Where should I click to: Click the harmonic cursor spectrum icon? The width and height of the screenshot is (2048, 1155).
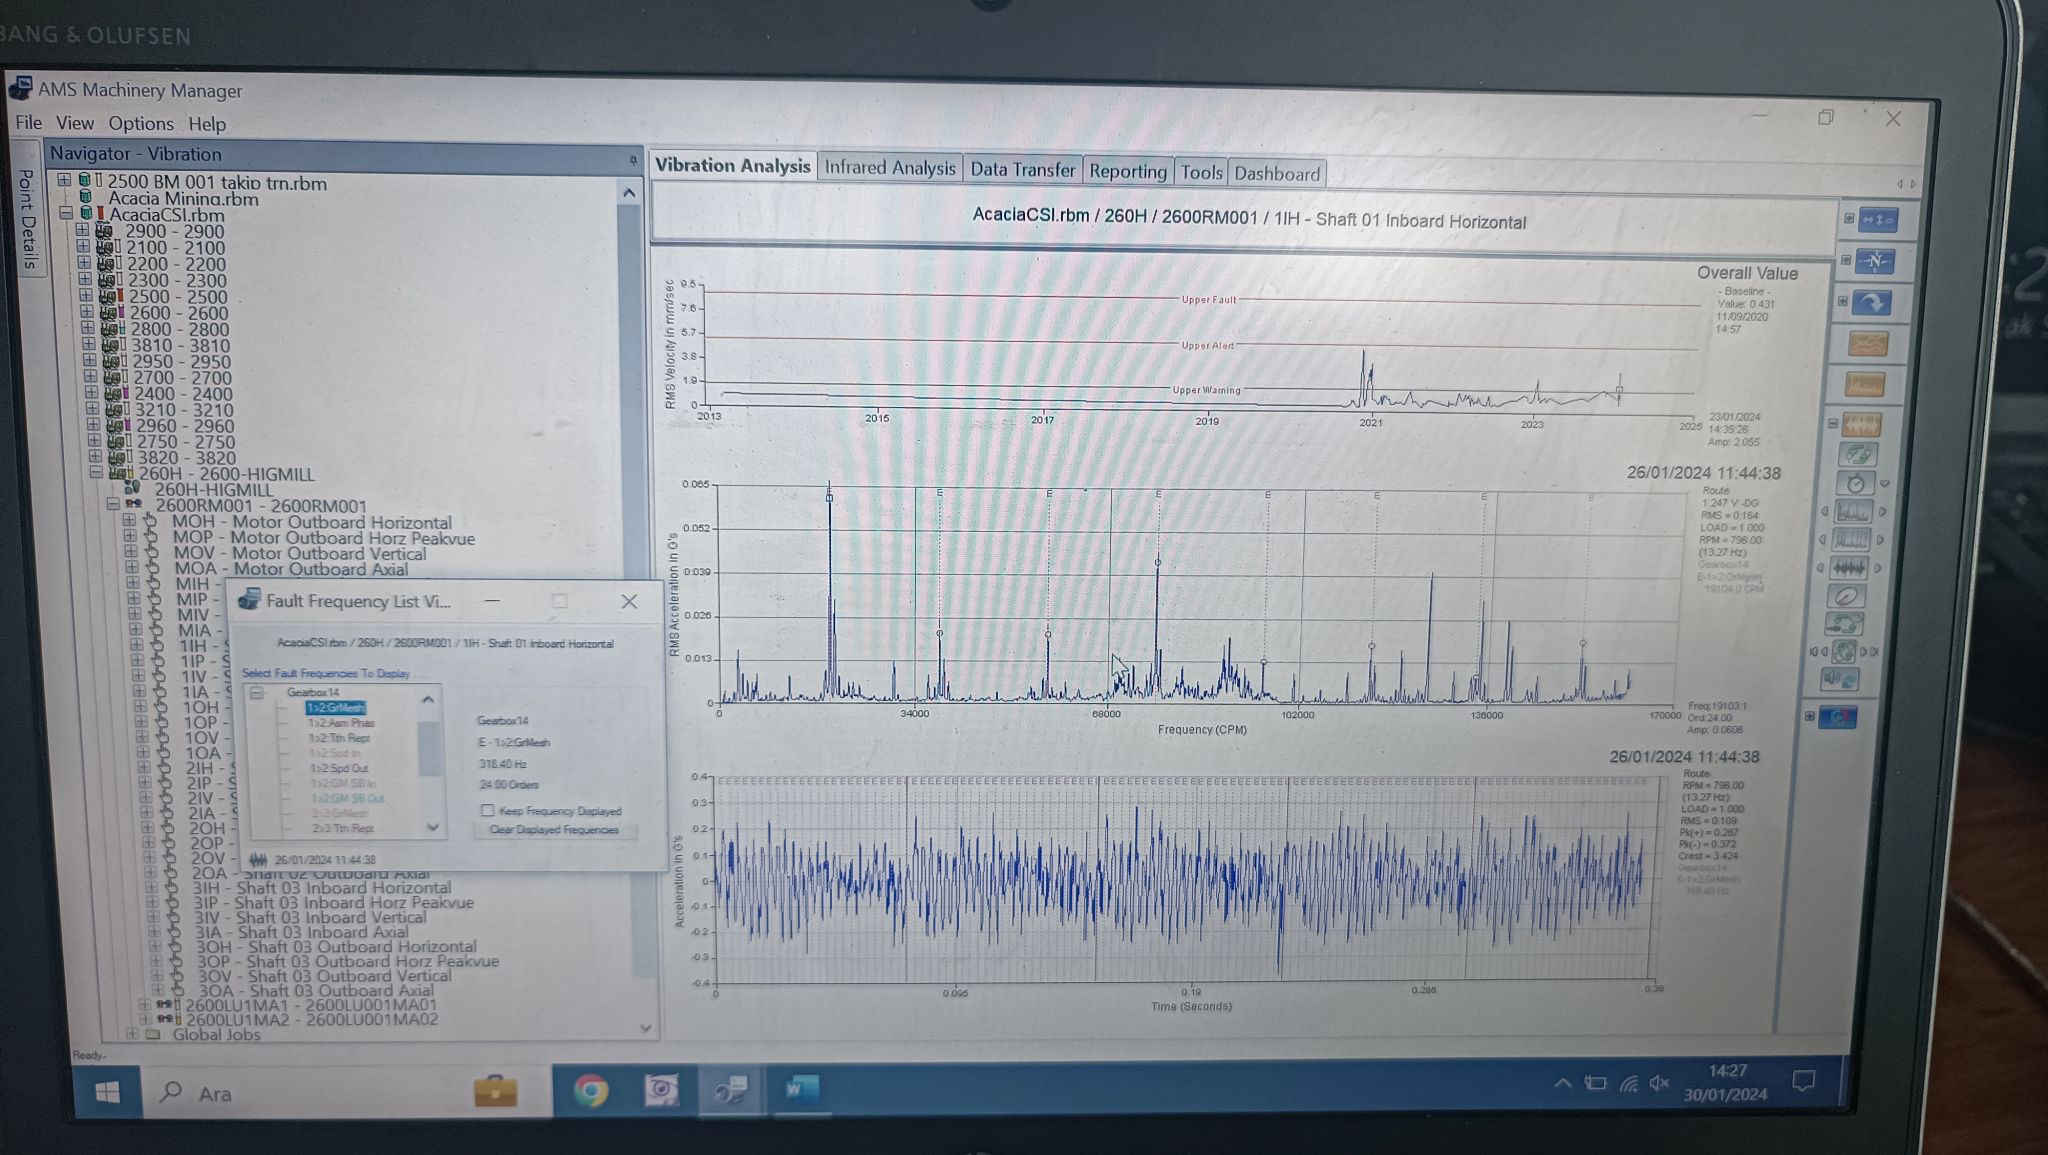(x=1851, y=541)
